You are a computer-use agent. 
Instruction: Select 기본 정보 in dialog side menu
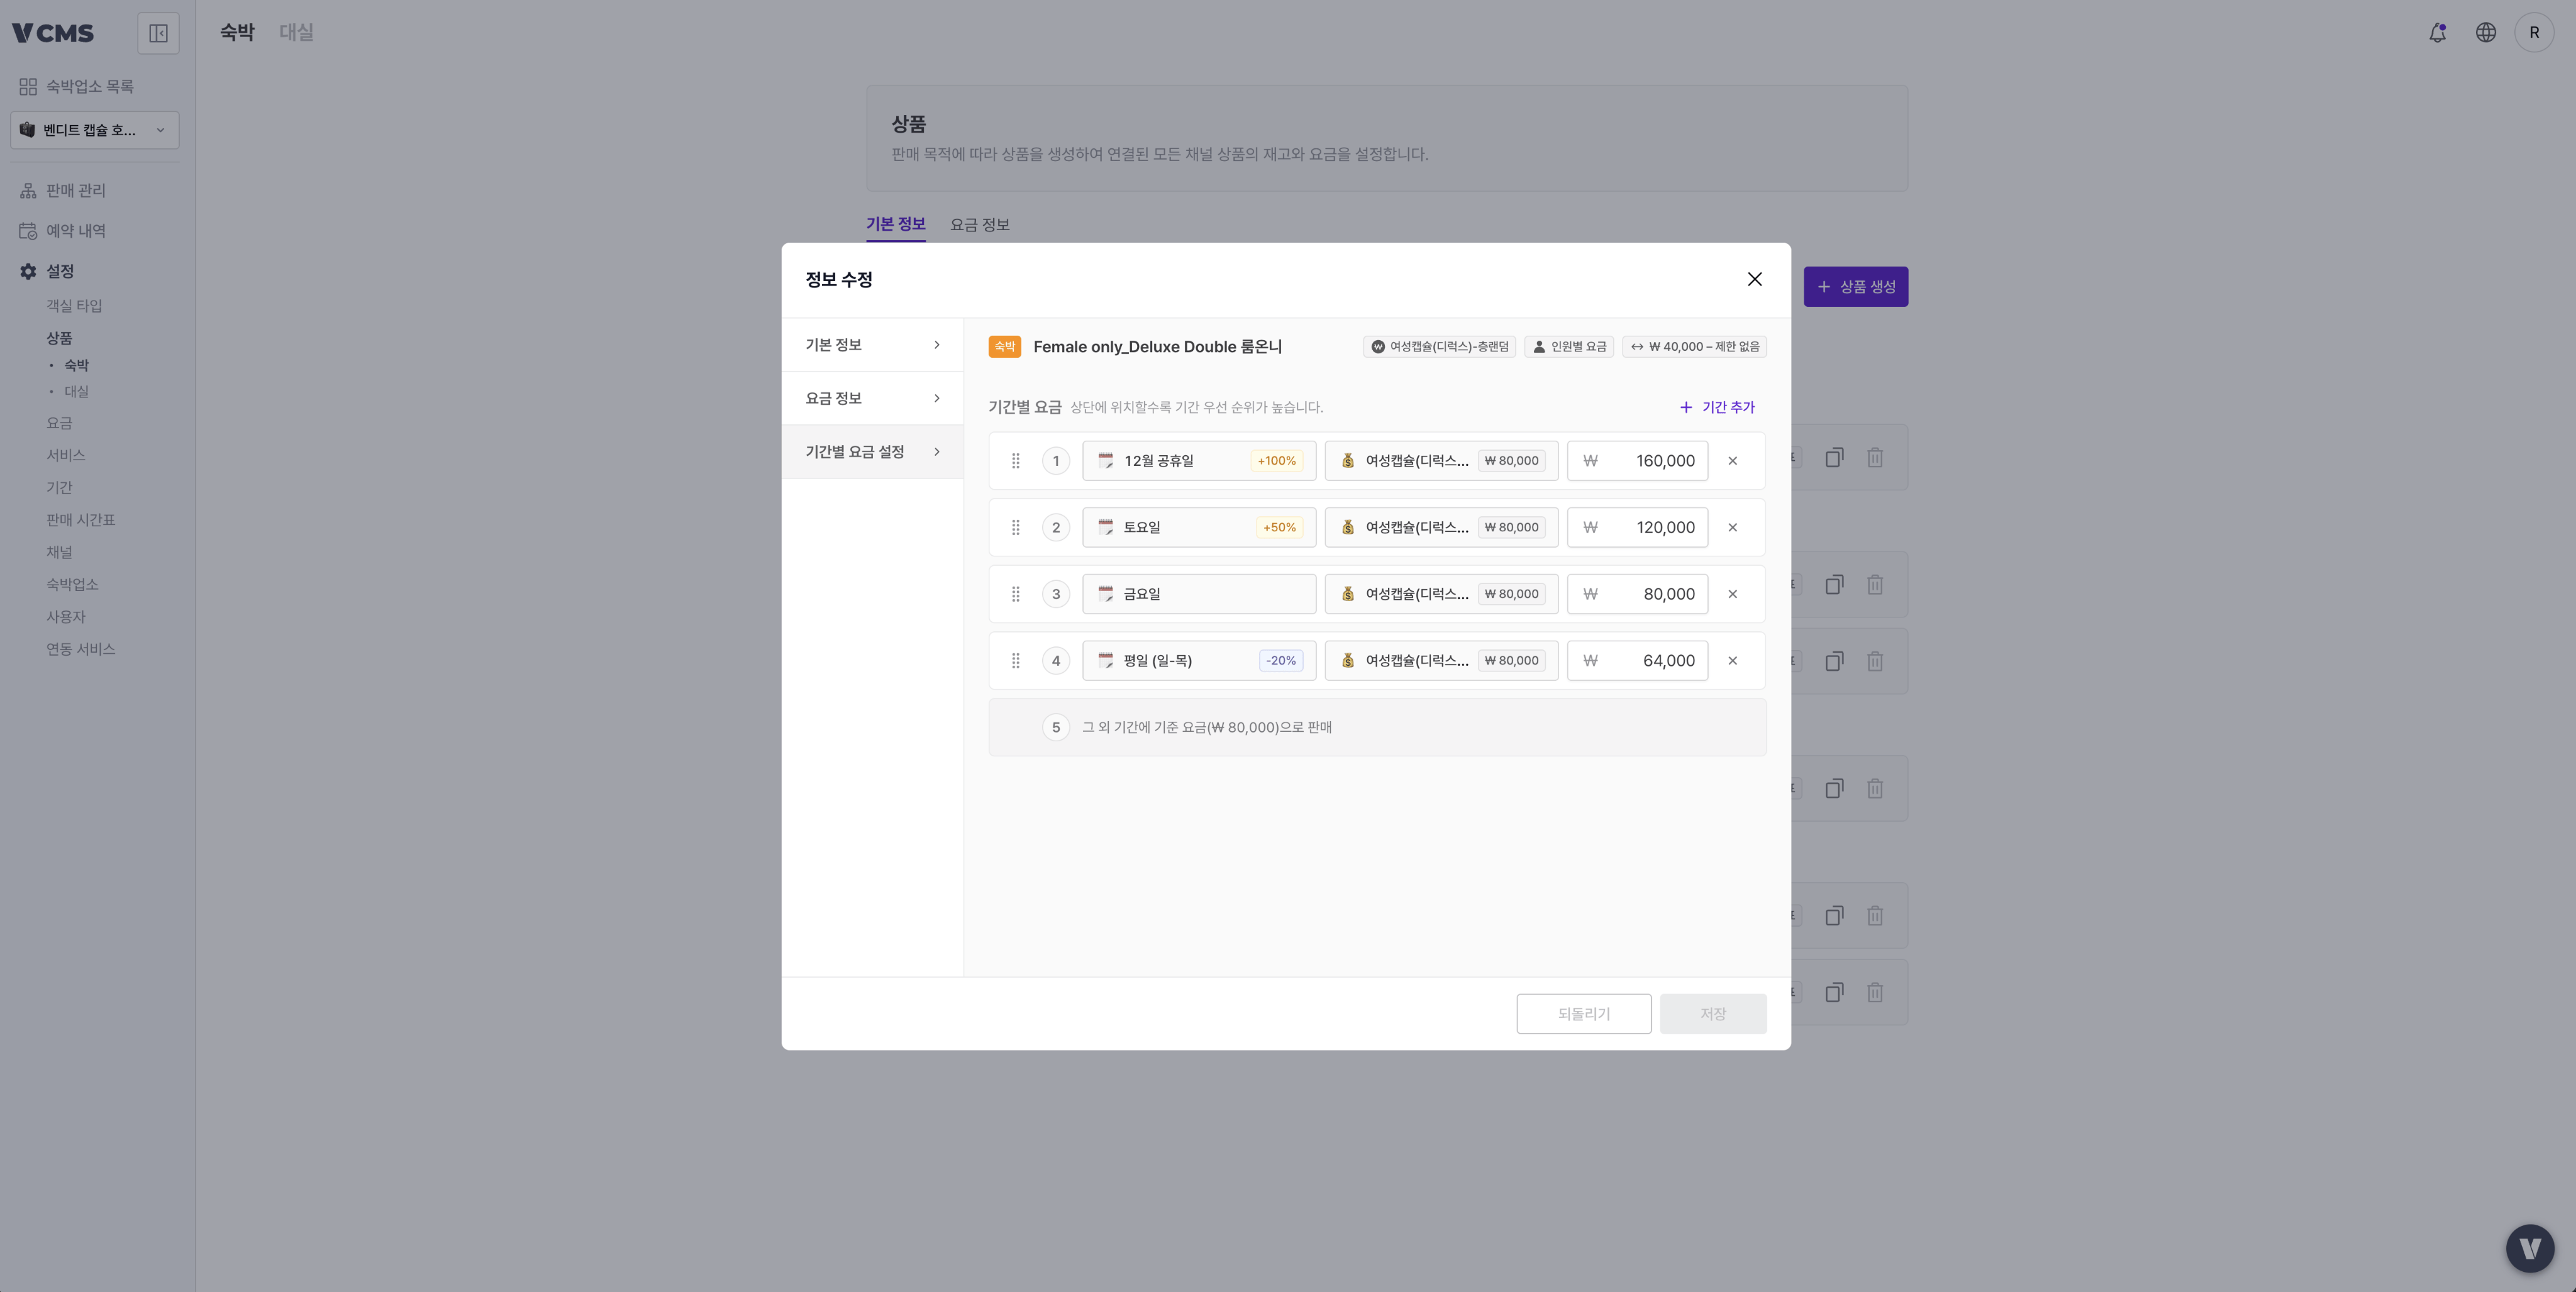click(872, 345)
